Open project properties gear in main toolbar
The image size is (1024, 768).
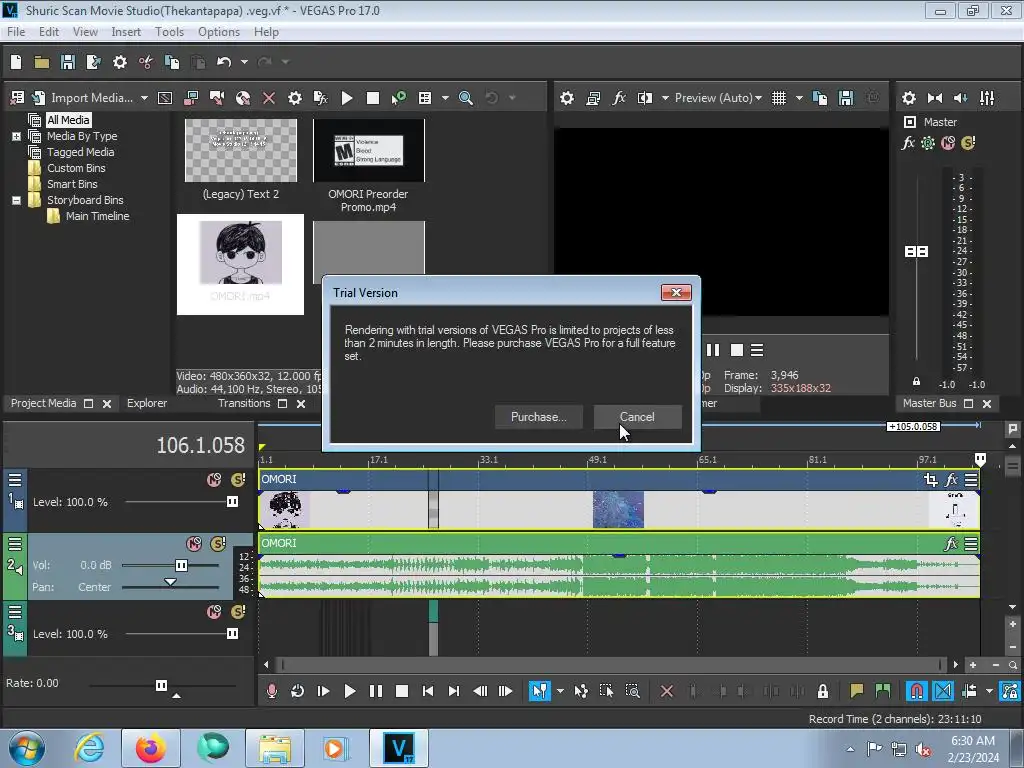pos(120,62)
